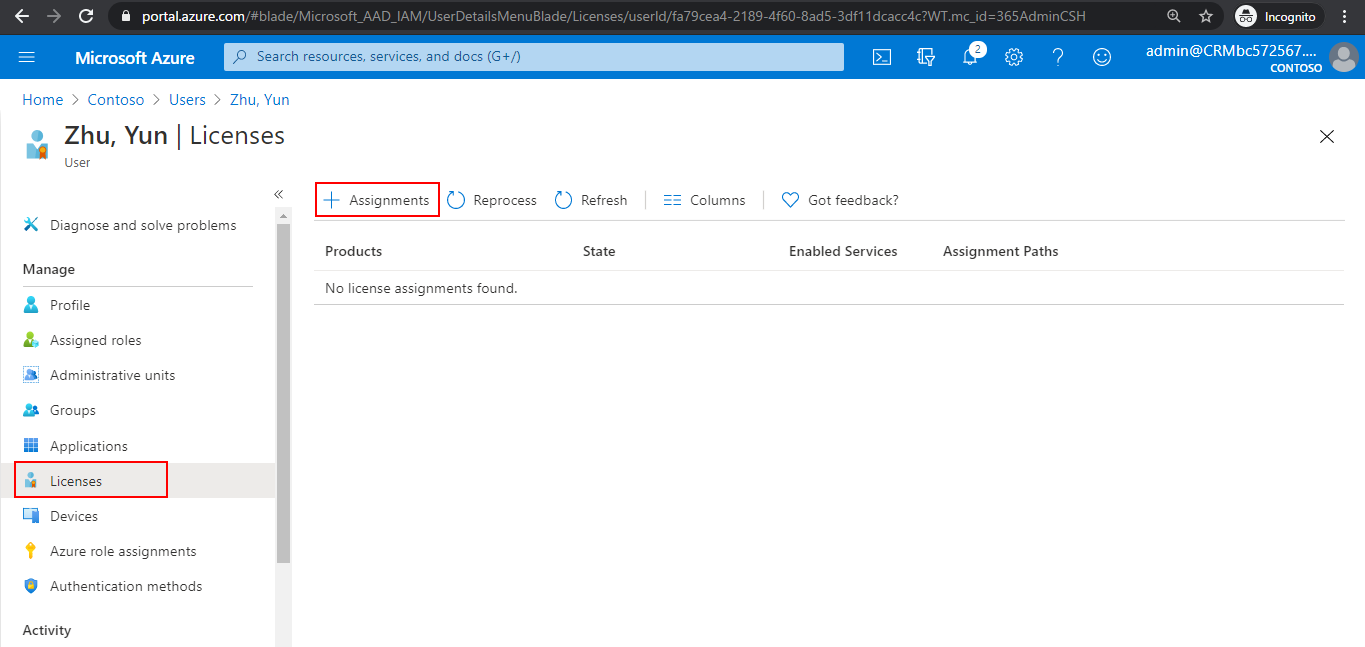Open the portal settings gear
The image size is (1365, 647).
click(x=1013, y=57)
